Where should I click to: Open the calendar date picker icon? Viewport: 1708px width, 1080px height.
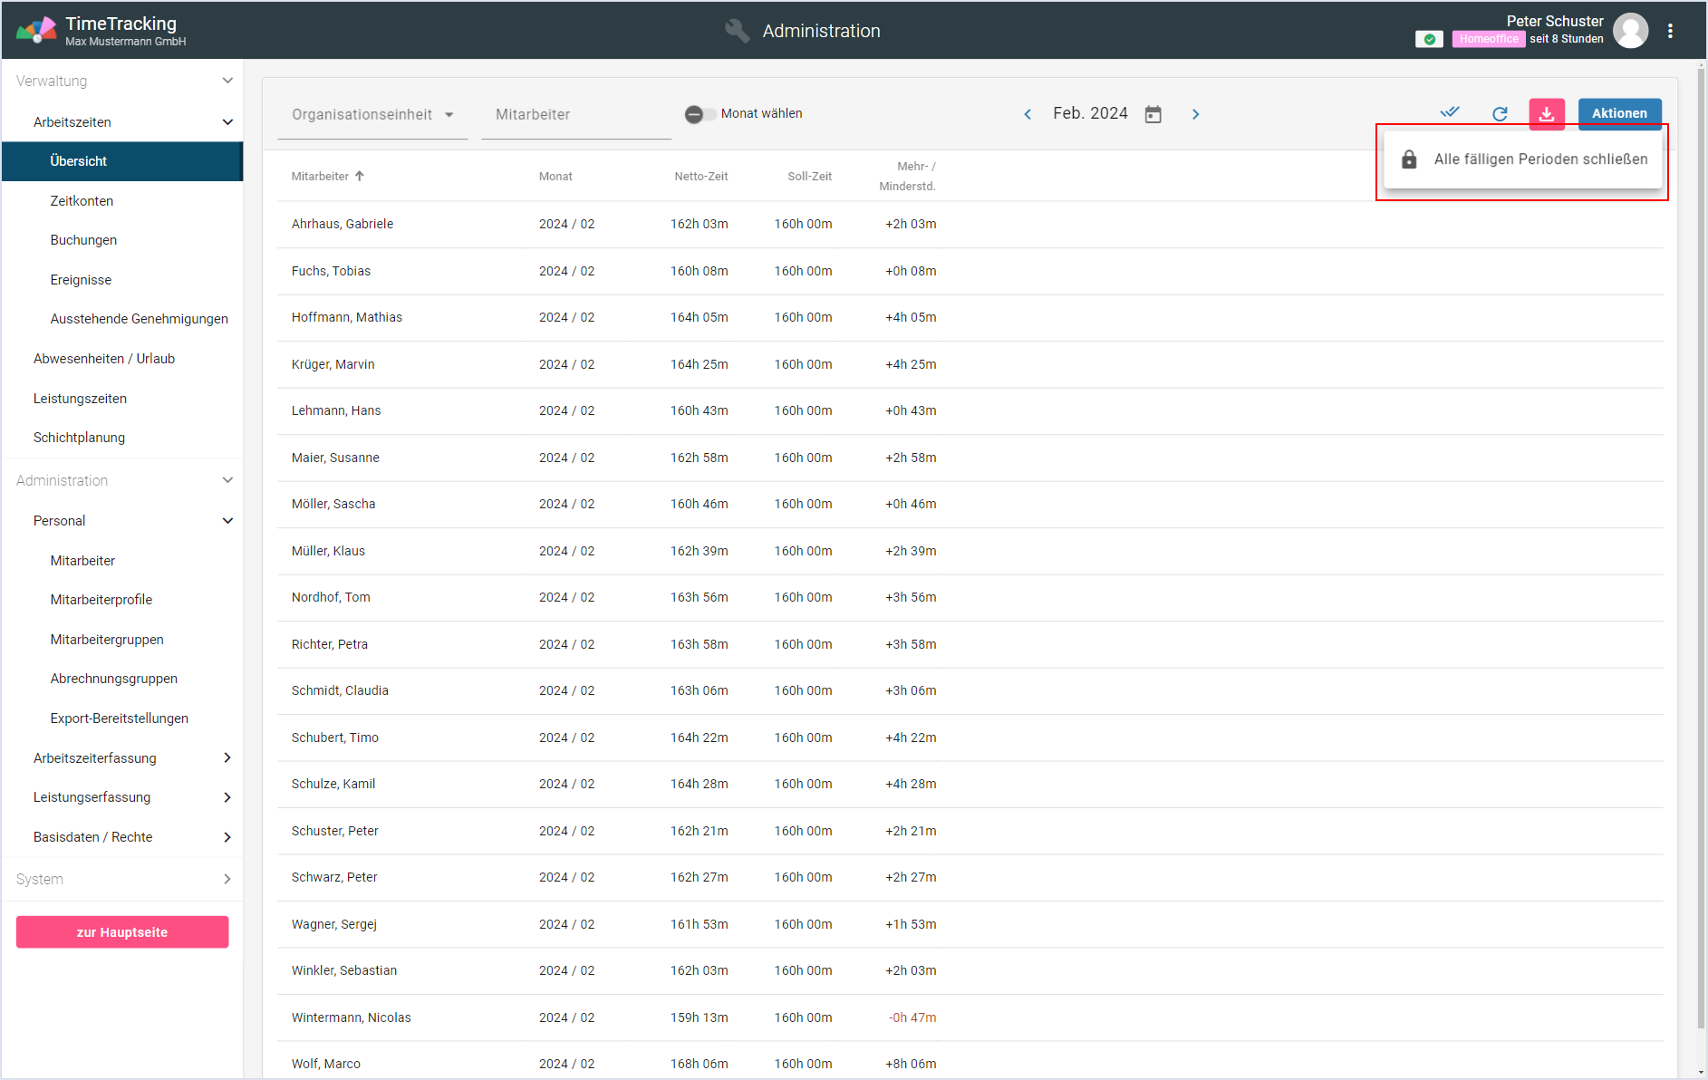tap(1153, 114)
